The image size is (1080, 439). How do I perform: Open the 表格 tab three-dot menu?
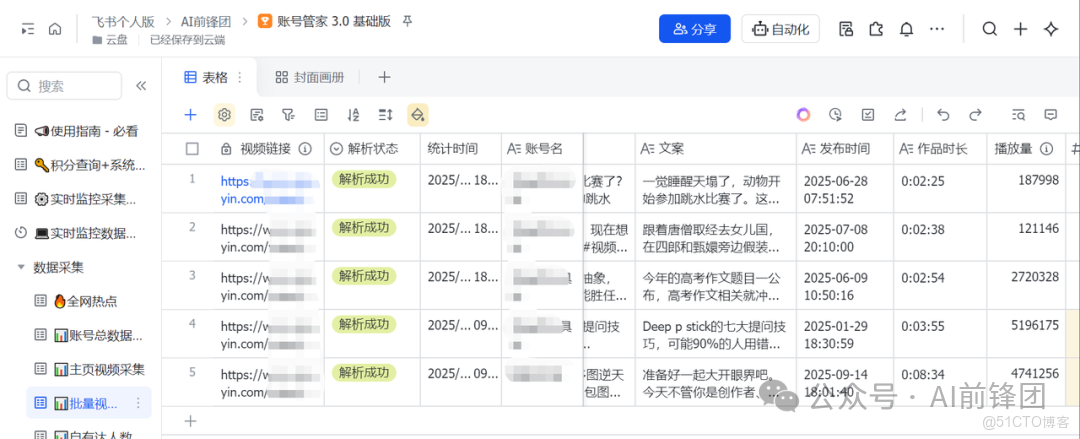click(240, 77)
